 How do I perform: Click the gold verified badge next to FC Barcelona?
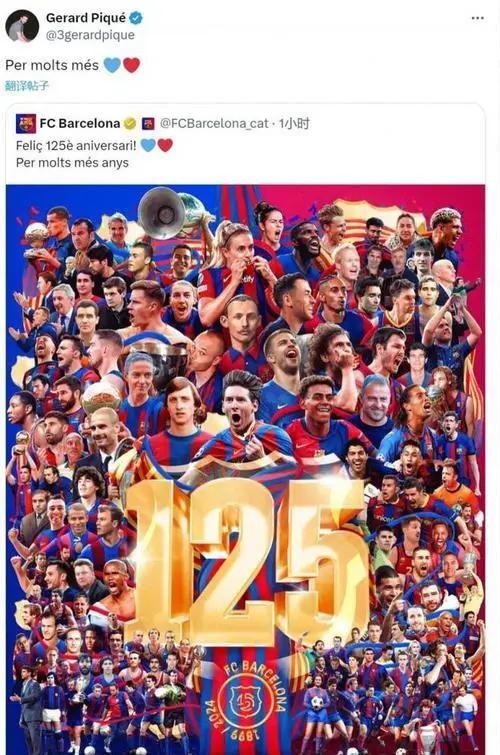[130, 124]
